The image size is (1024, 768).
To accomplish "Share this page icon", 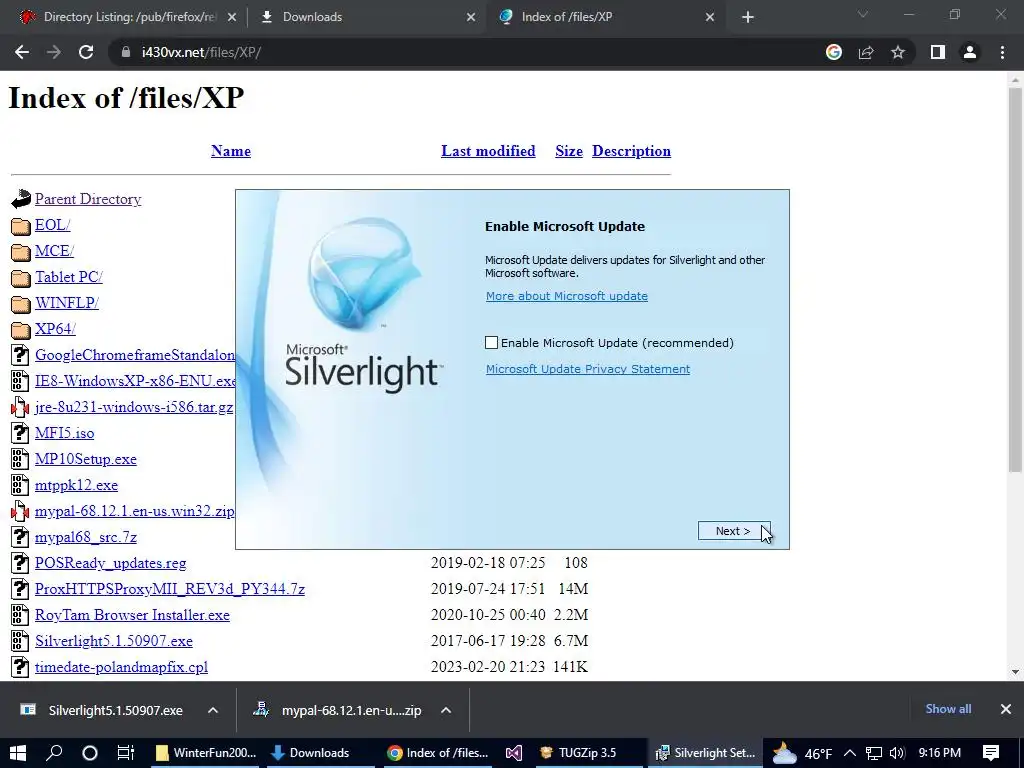I will [x=866, y=52].
